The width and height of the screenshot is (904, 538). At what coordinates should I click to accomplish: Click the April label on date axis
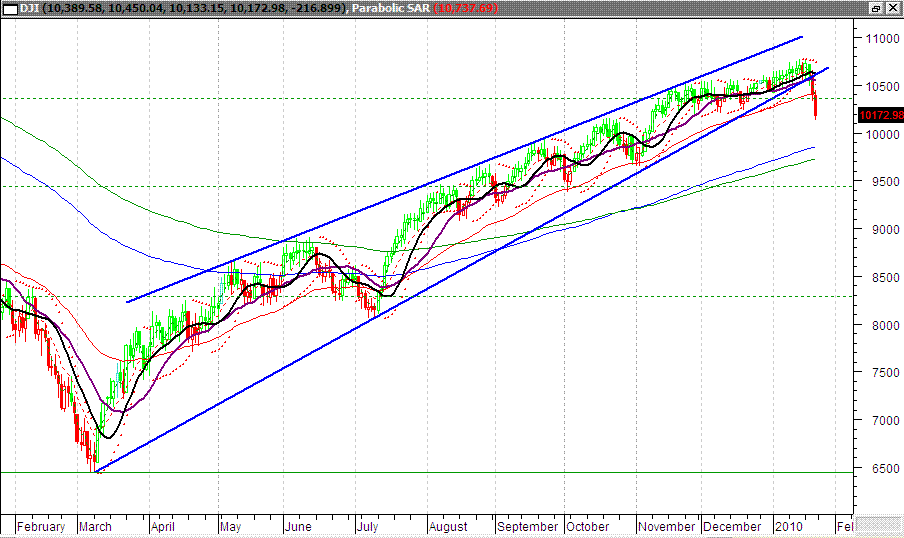[x=163, y=526]
